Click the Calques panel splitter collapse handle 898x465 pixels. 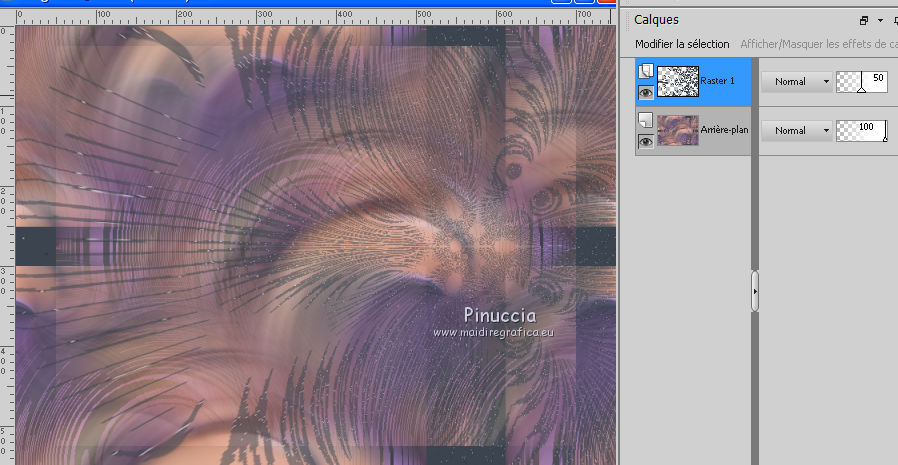tap(755, 291)
